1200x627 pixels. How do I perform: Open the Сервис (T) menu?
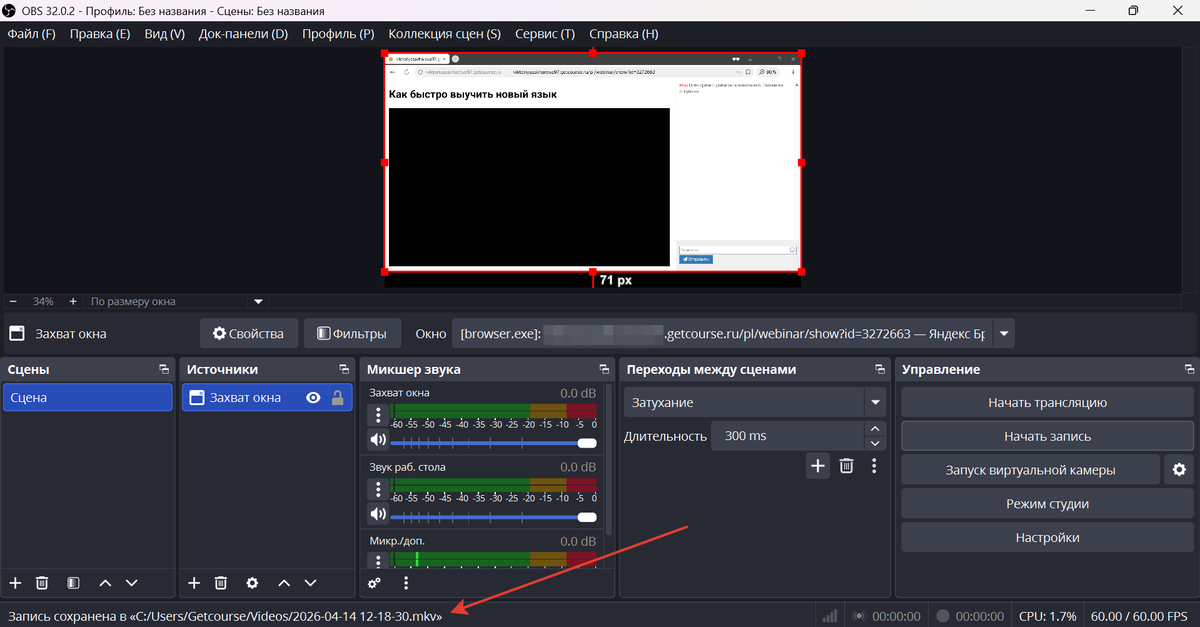[x=544, y=34]
